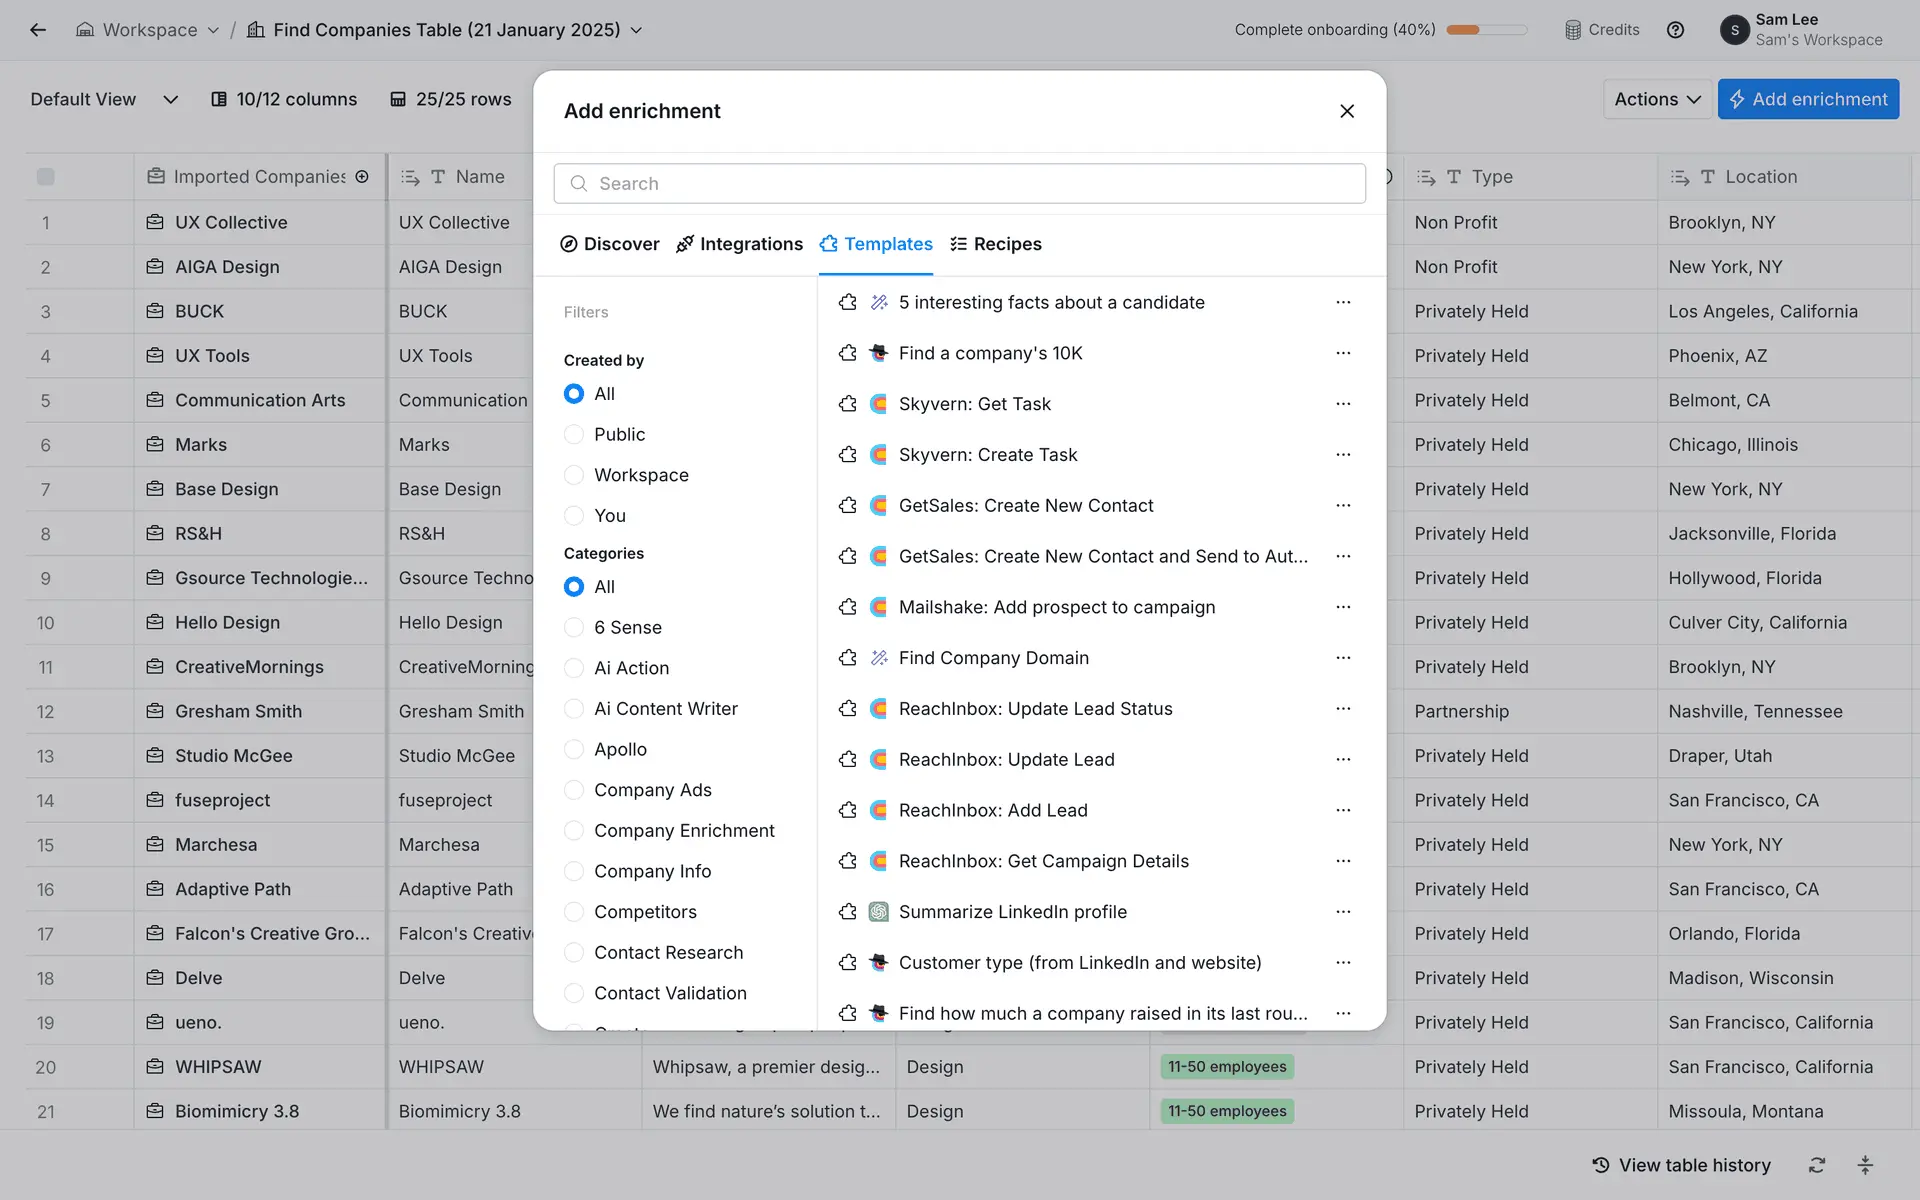Click the collapse rows icon beside refresh
1920x1200 pixels.
coord(1865,1165)
